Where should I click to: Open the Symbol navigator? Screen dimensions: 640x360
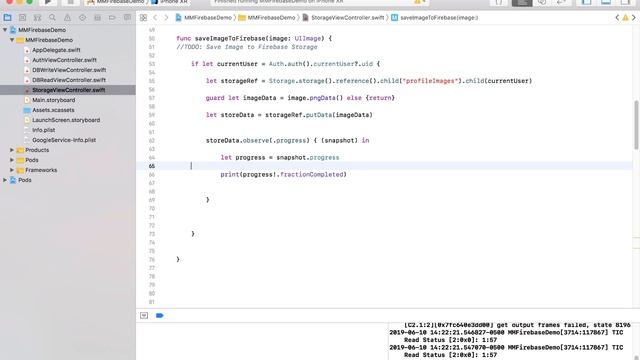[37, 18]
